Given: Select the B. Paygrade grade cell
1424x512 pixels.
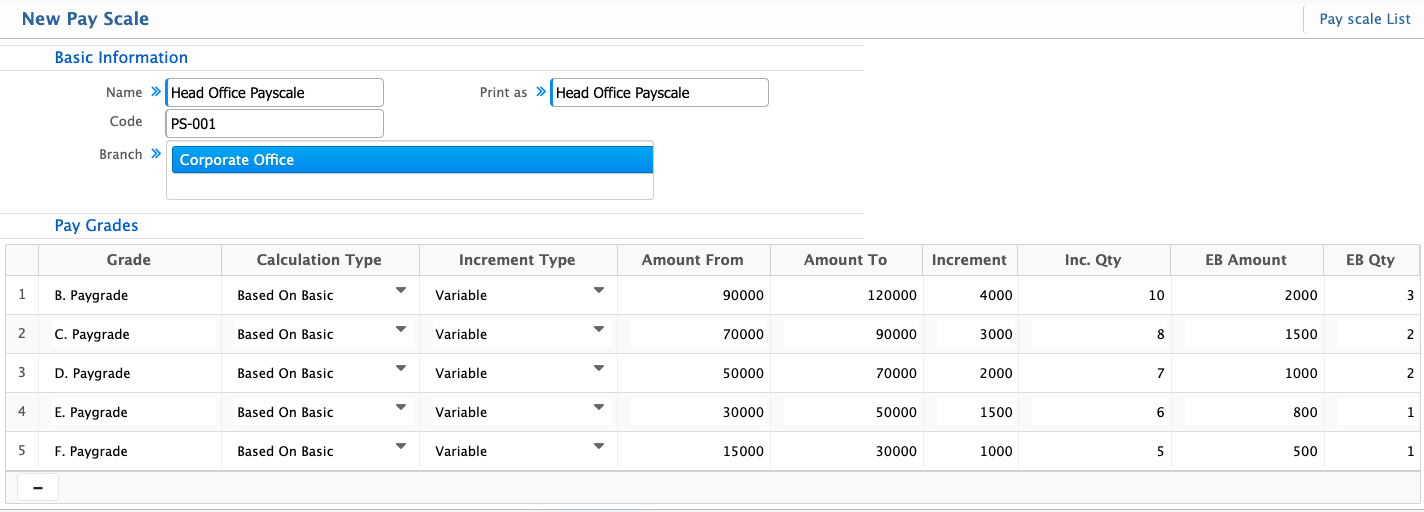Looking at the screenshot, I should coord(129,296).
